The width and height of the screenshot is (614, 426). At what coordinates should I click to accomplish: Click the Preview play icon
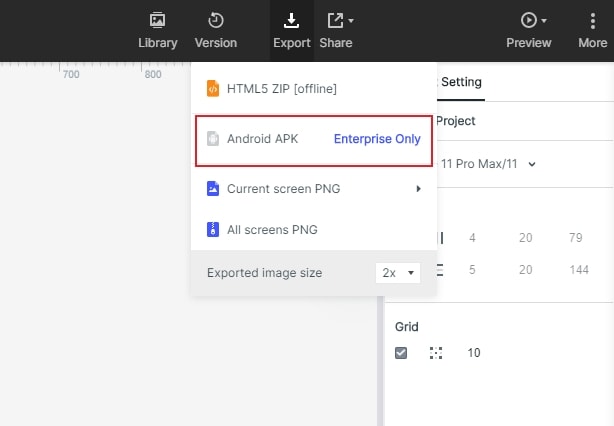(x=528, y=20)
